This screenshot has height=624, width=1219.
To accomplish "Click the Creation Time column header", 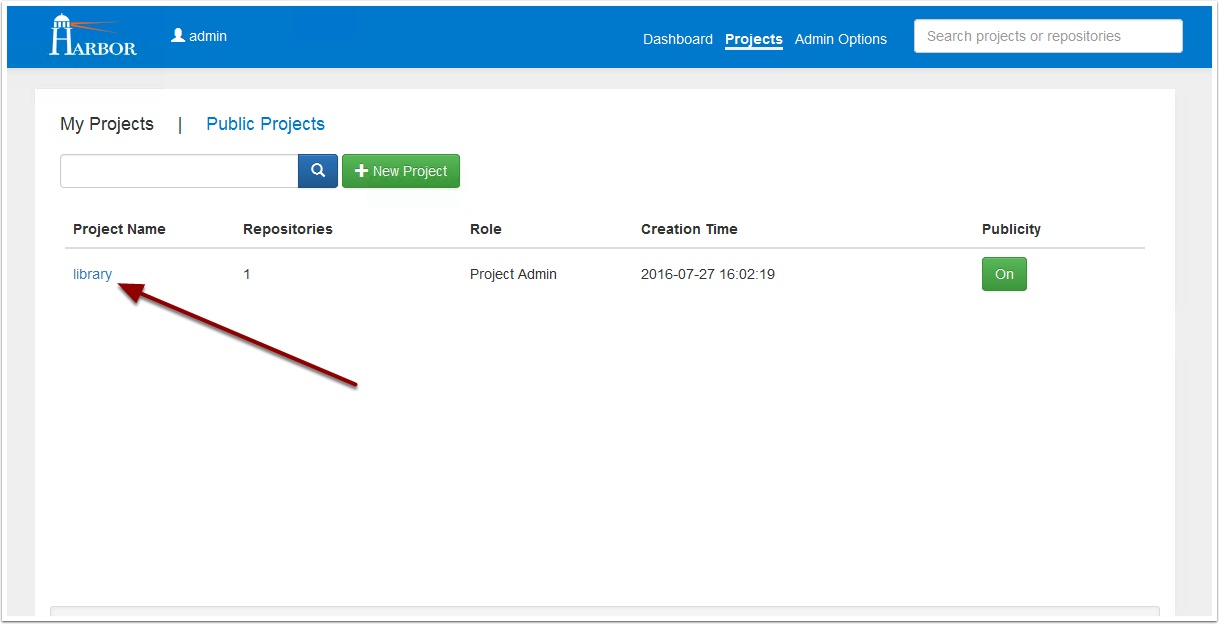I will (689, 229).
